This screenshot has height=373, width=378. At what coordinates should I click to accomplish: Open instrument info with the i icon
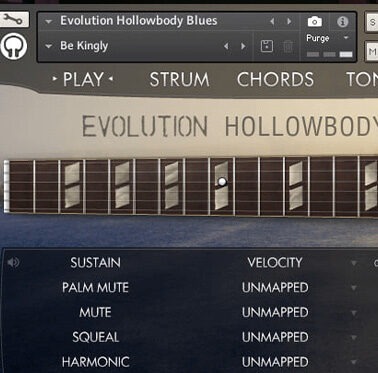point(342,22)
